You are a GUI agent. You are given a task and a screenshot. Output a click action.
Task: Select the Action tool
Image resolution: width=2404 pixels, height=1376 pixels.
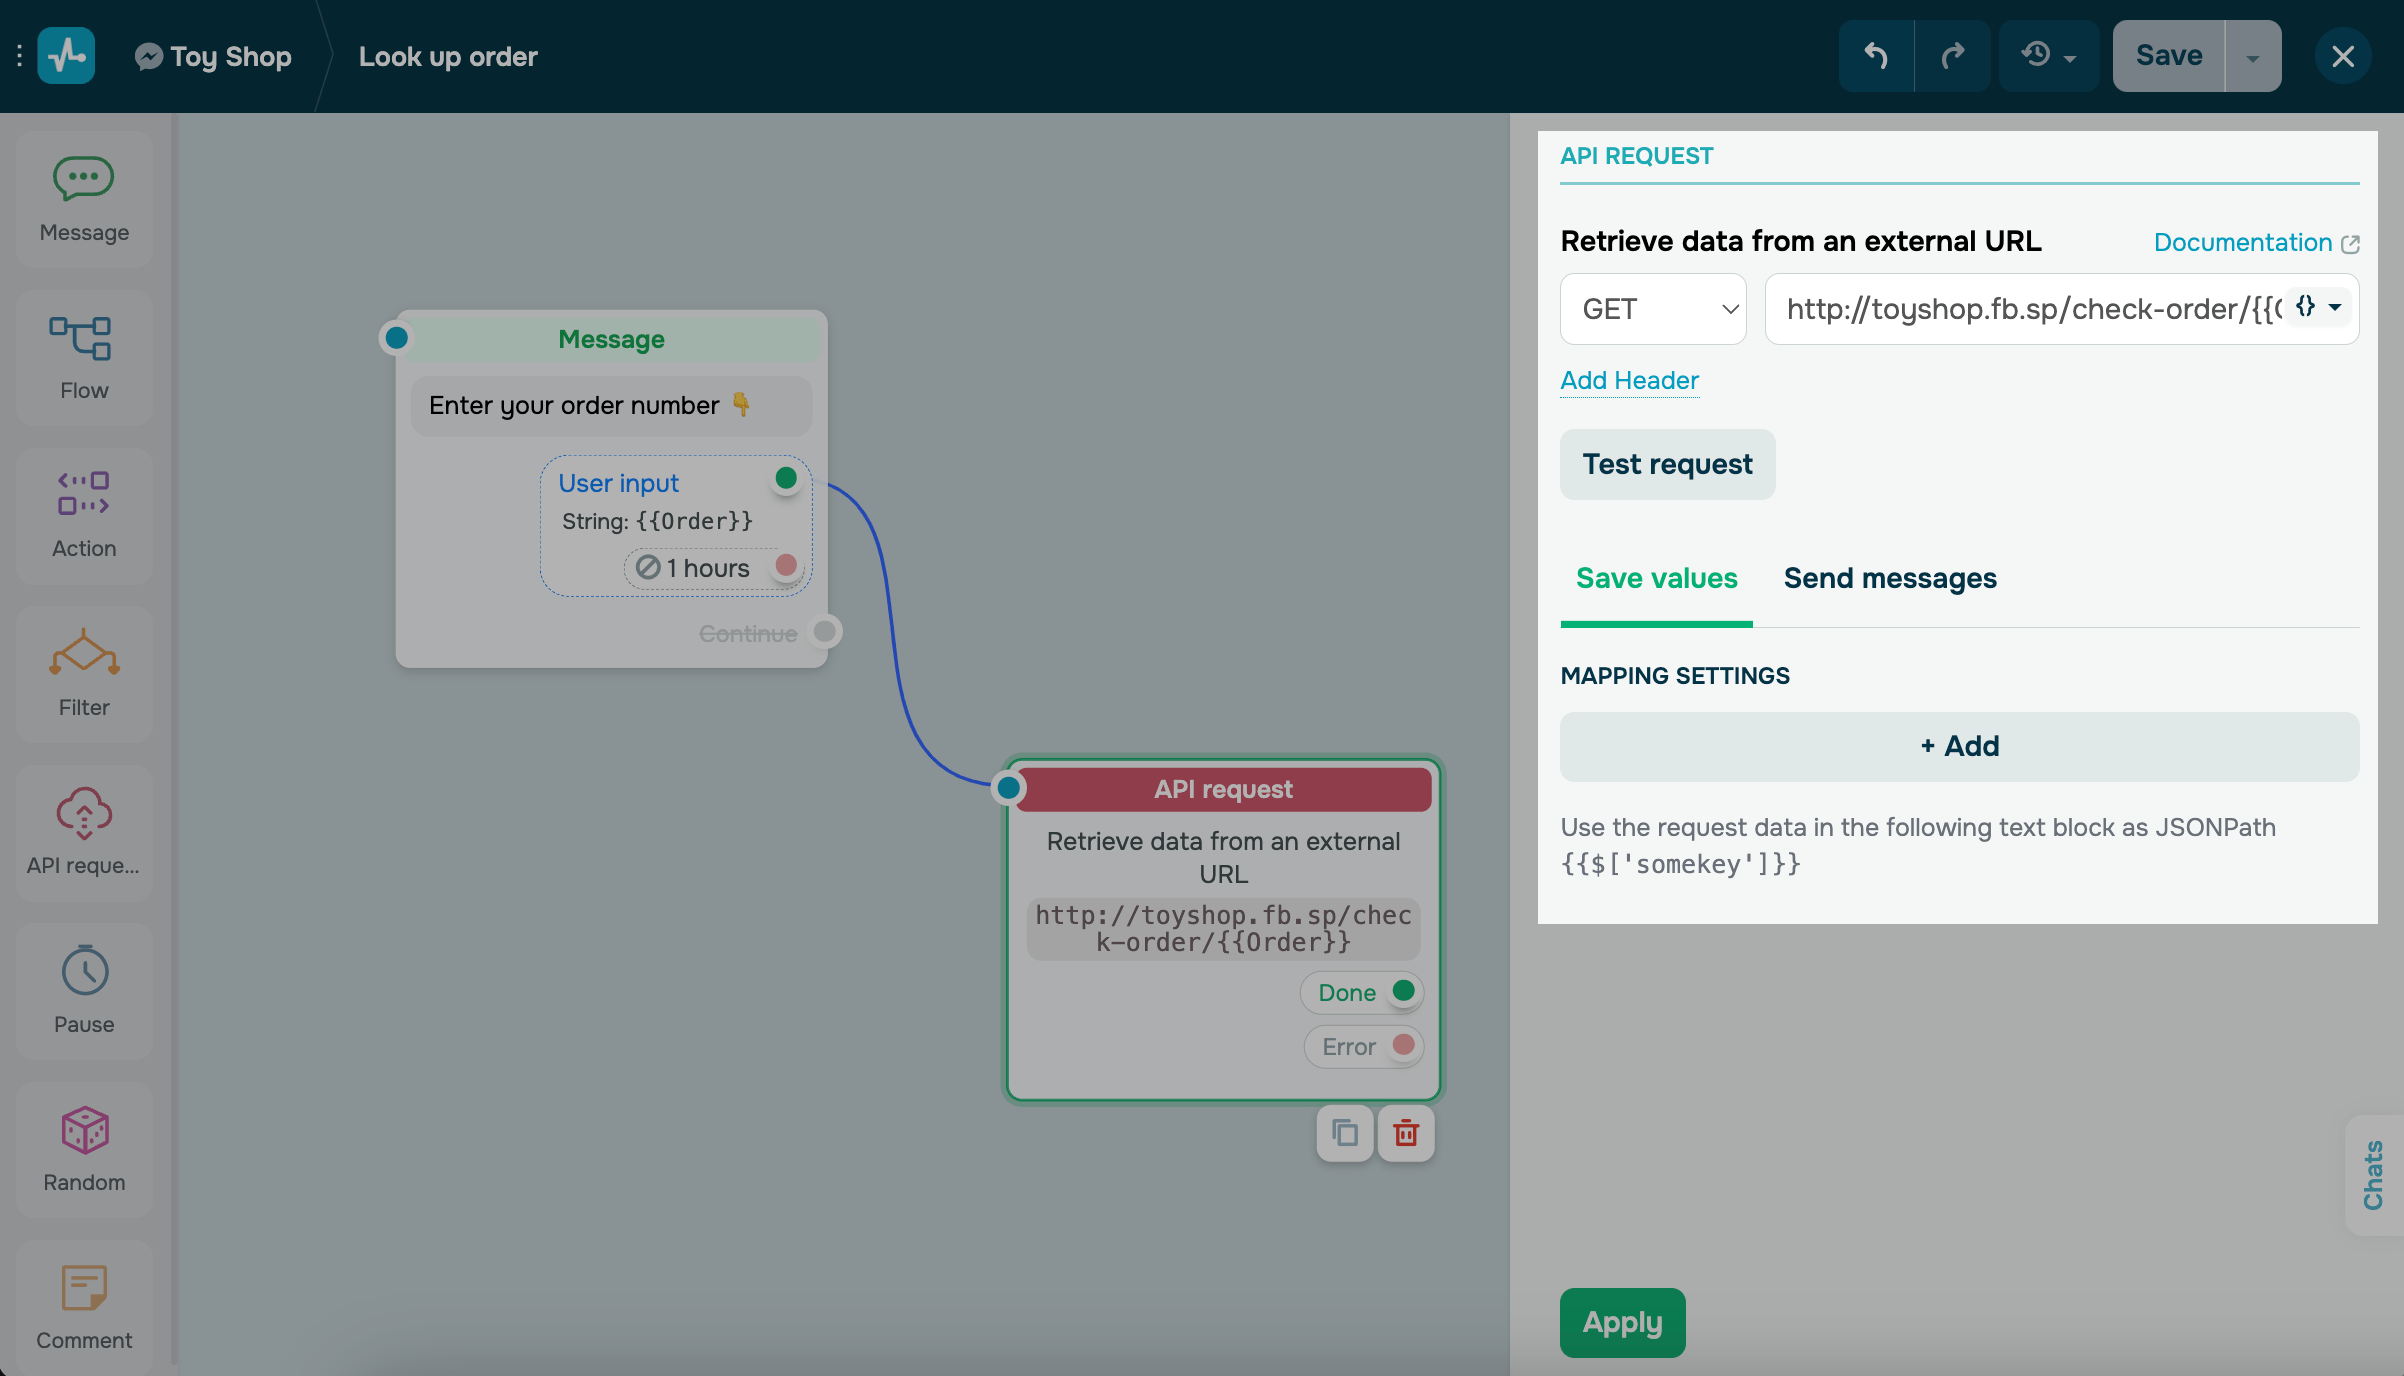click(84, 513)
